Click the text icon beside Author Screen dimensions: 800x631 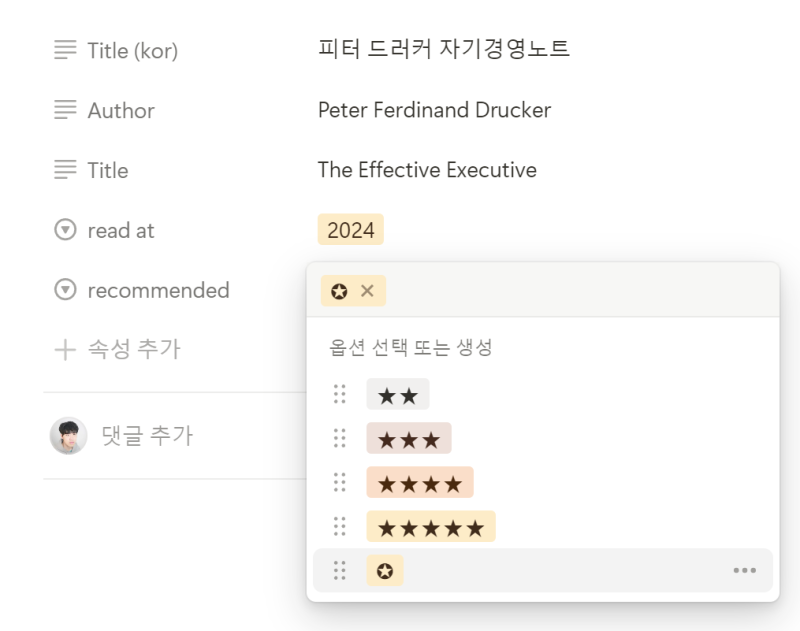65,110
